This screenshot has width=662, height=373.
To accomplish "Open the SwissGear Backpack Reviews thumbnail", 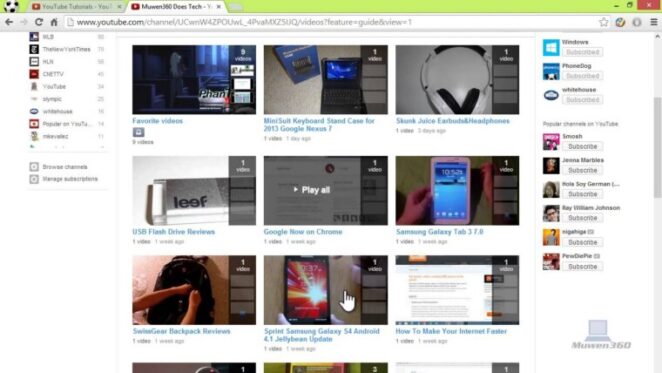I will 194,290.
